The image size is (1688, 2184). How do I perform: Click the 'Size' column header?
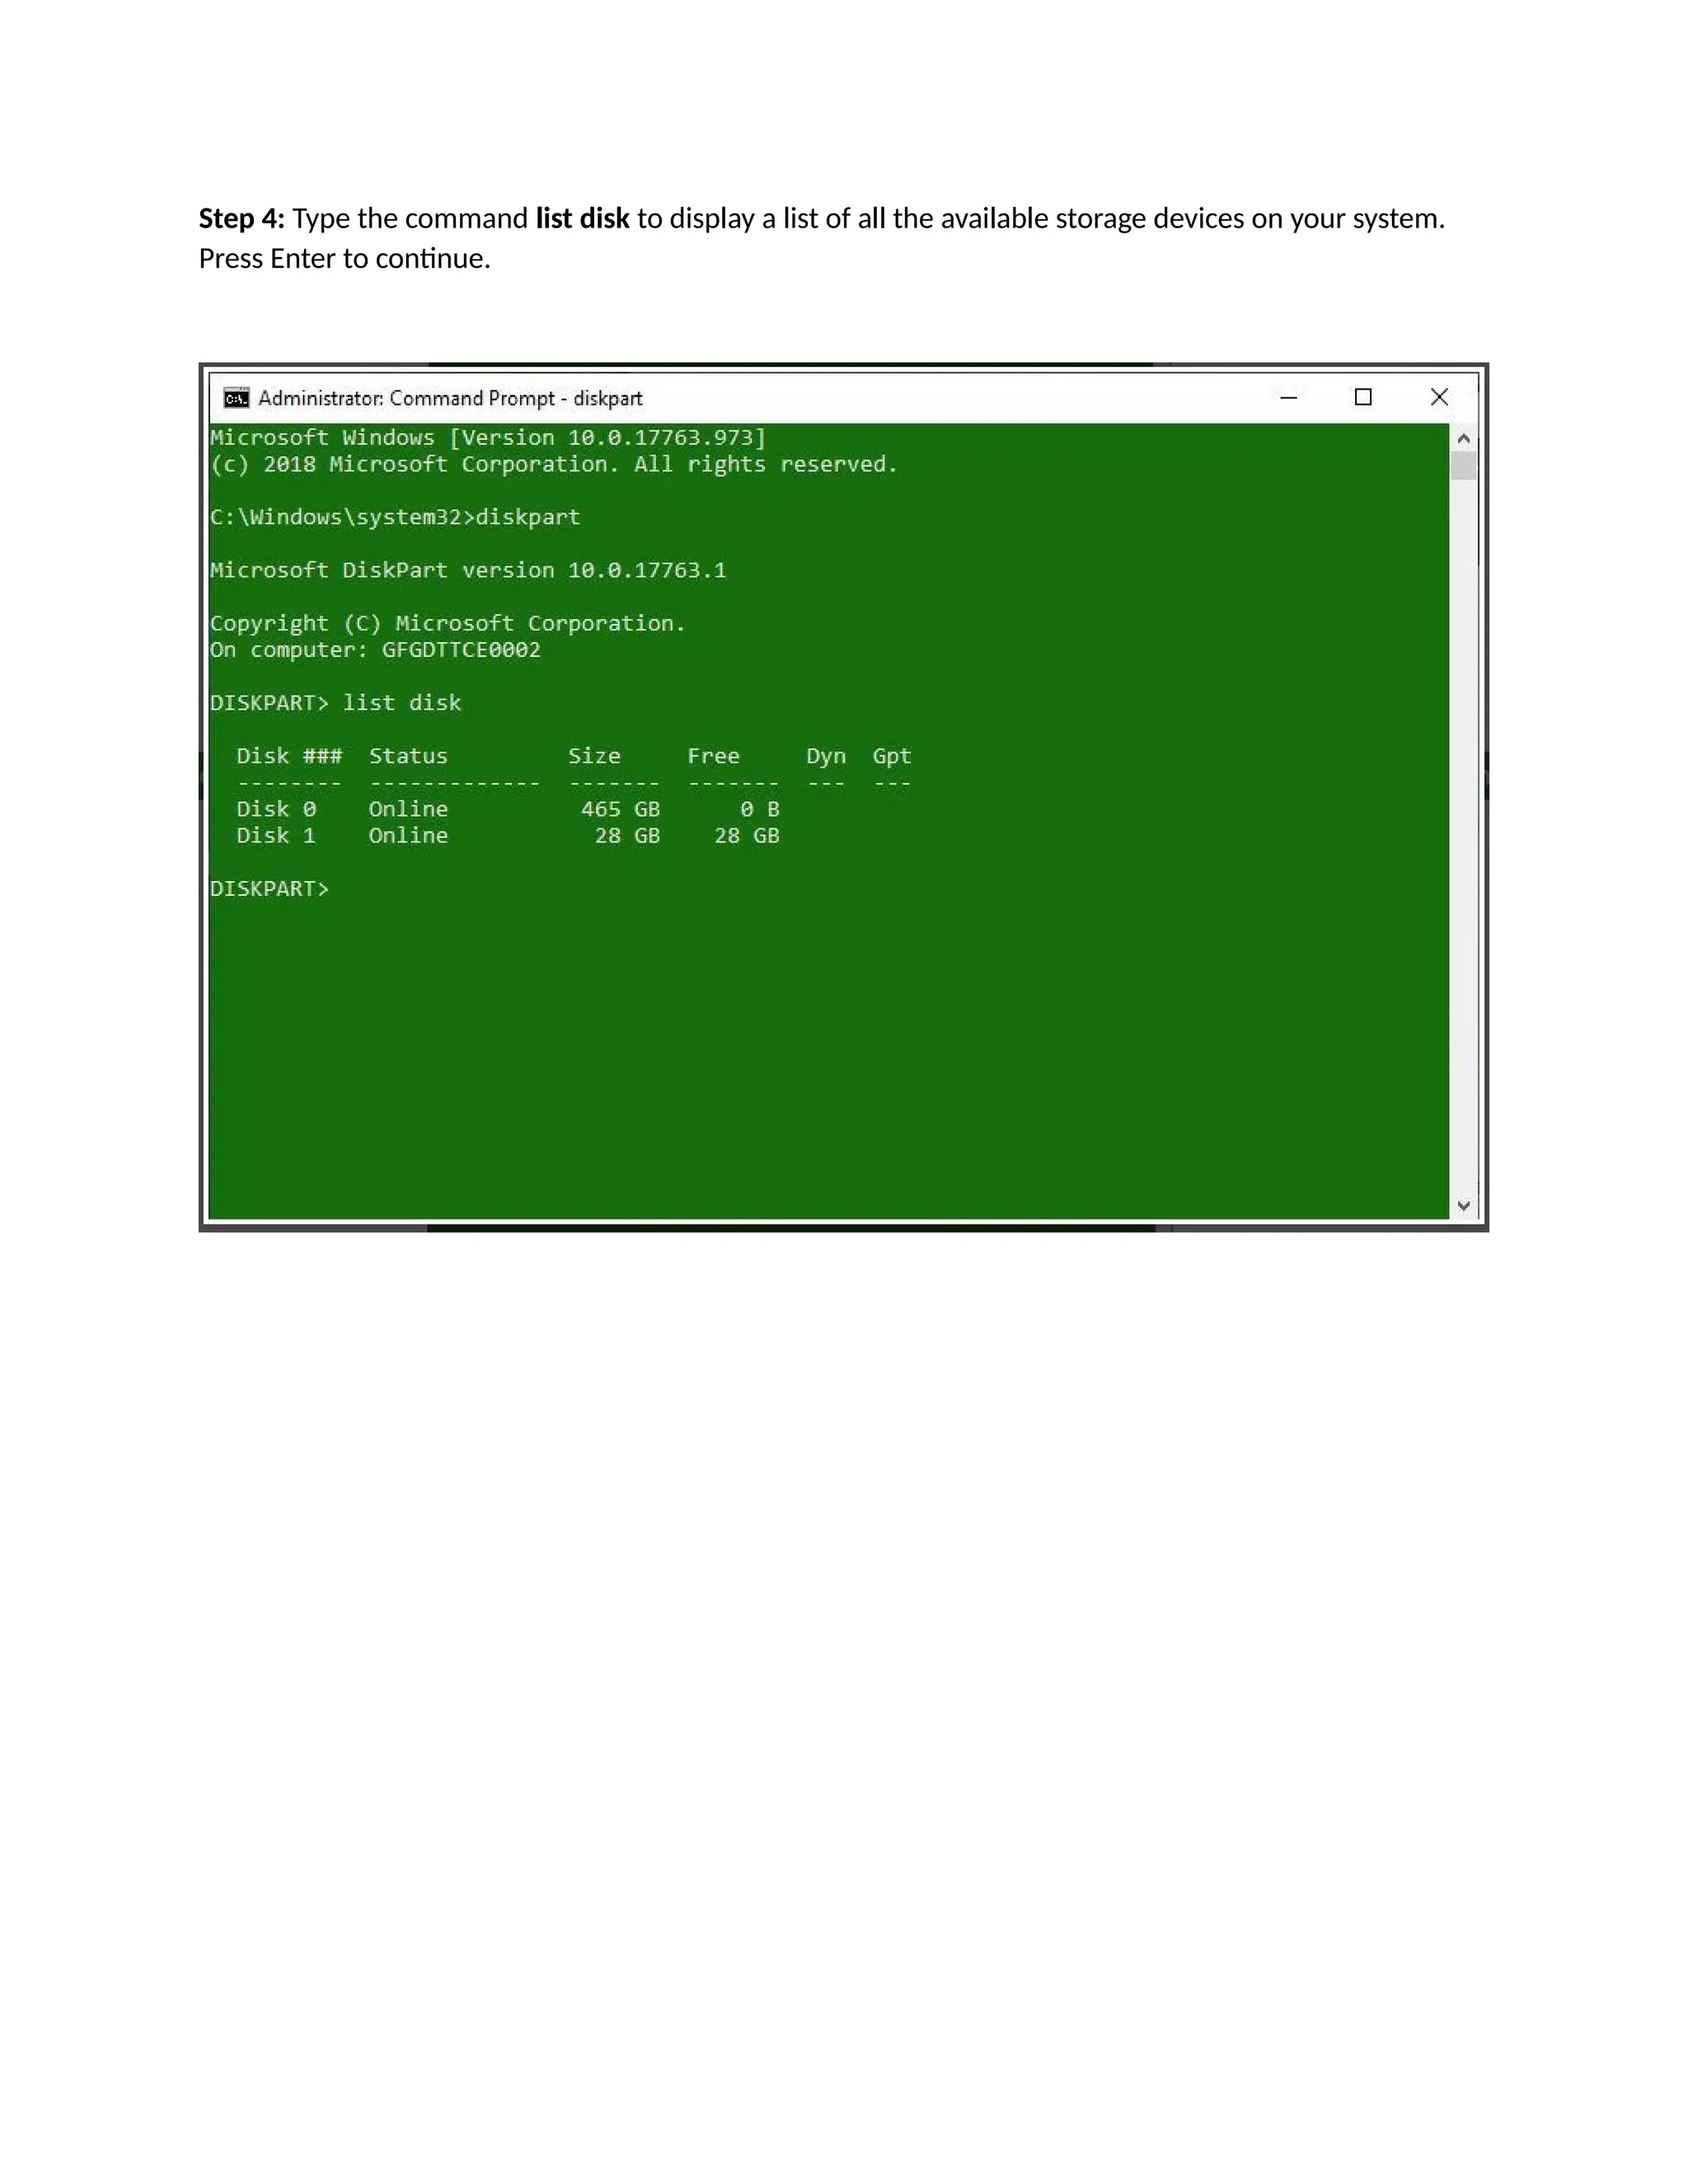tap(594, 756)
